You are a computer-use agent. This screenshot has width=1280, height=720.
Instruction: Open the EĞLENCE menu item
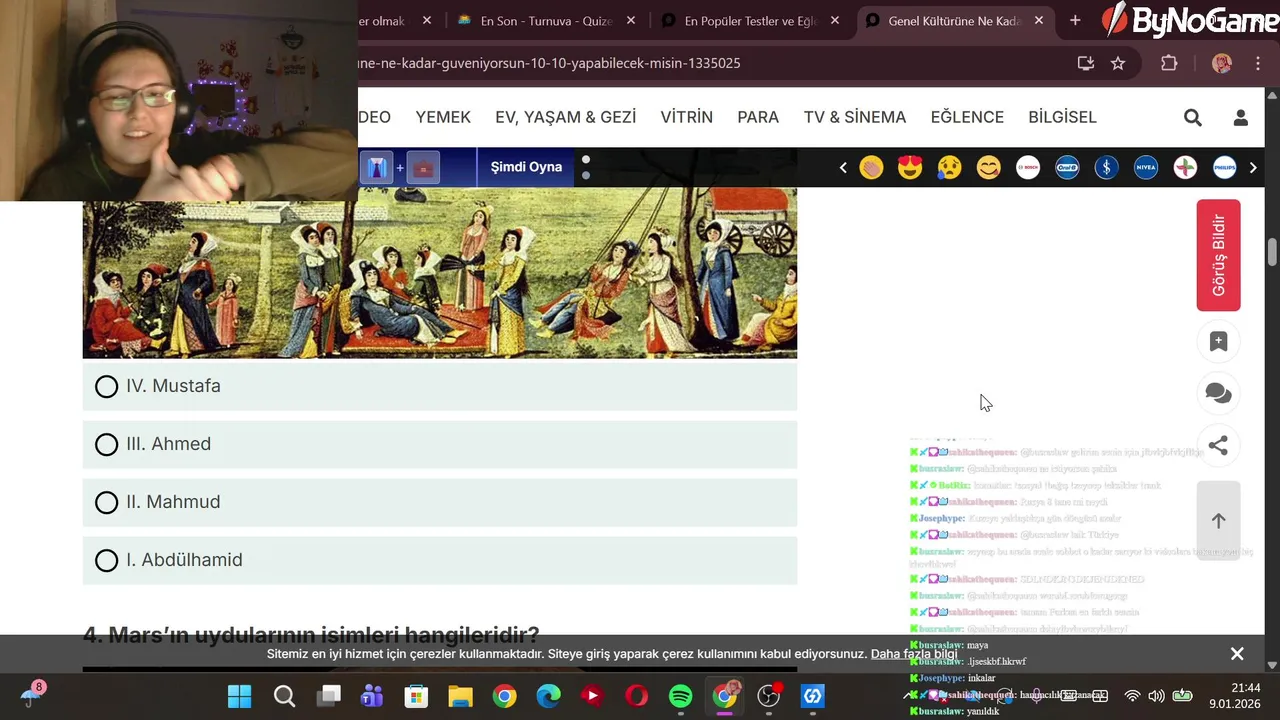point(967,117)
